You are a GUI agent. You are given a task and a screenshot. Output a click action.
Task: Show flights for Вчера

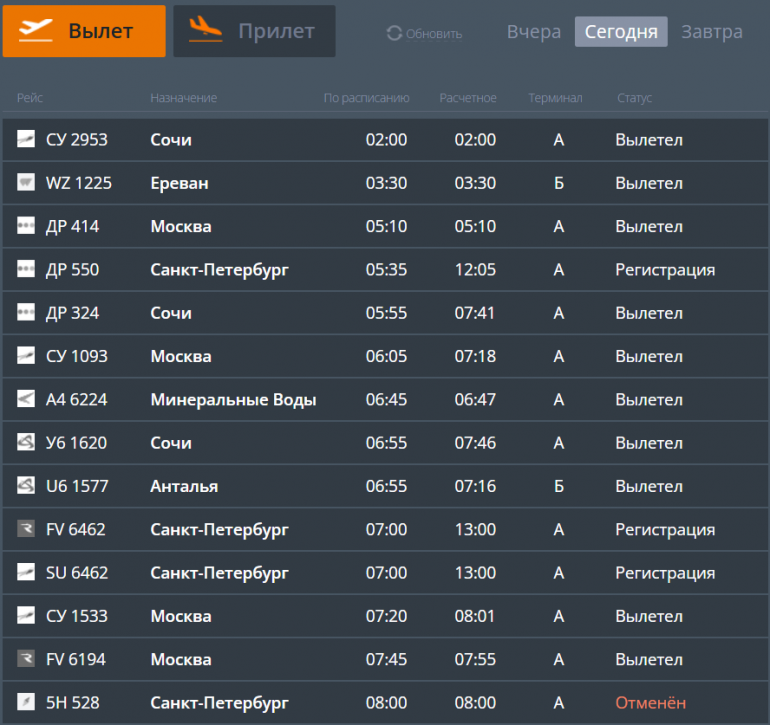pos(534,32)
